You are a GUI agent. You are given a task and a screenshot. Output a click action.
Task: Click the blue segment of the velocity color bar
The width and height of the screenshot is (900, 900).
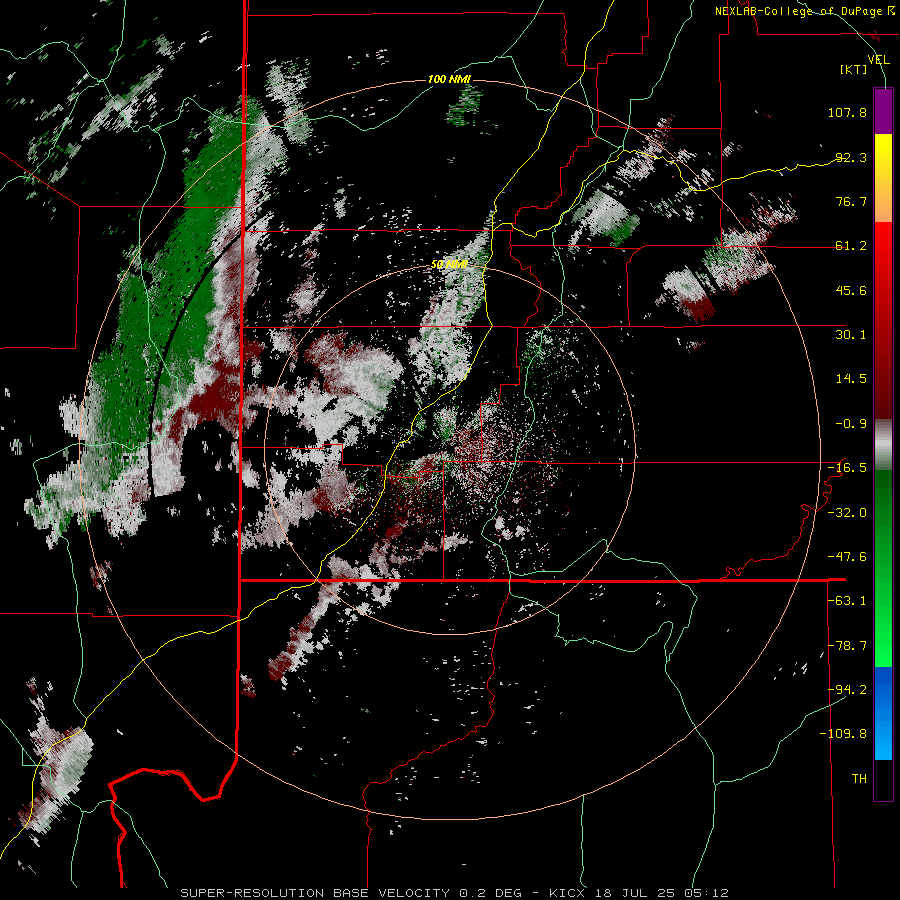click(x=883, y=713)
